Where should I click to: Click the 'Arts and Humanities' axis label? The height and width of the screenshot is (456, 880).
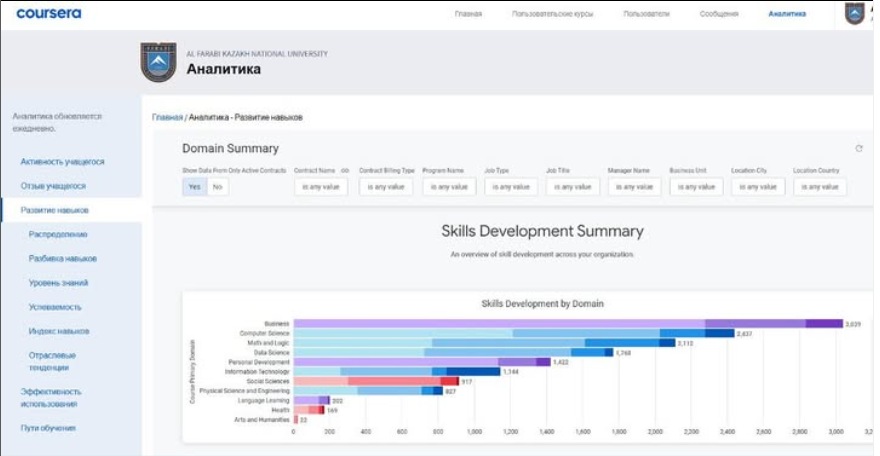(262, 420)
